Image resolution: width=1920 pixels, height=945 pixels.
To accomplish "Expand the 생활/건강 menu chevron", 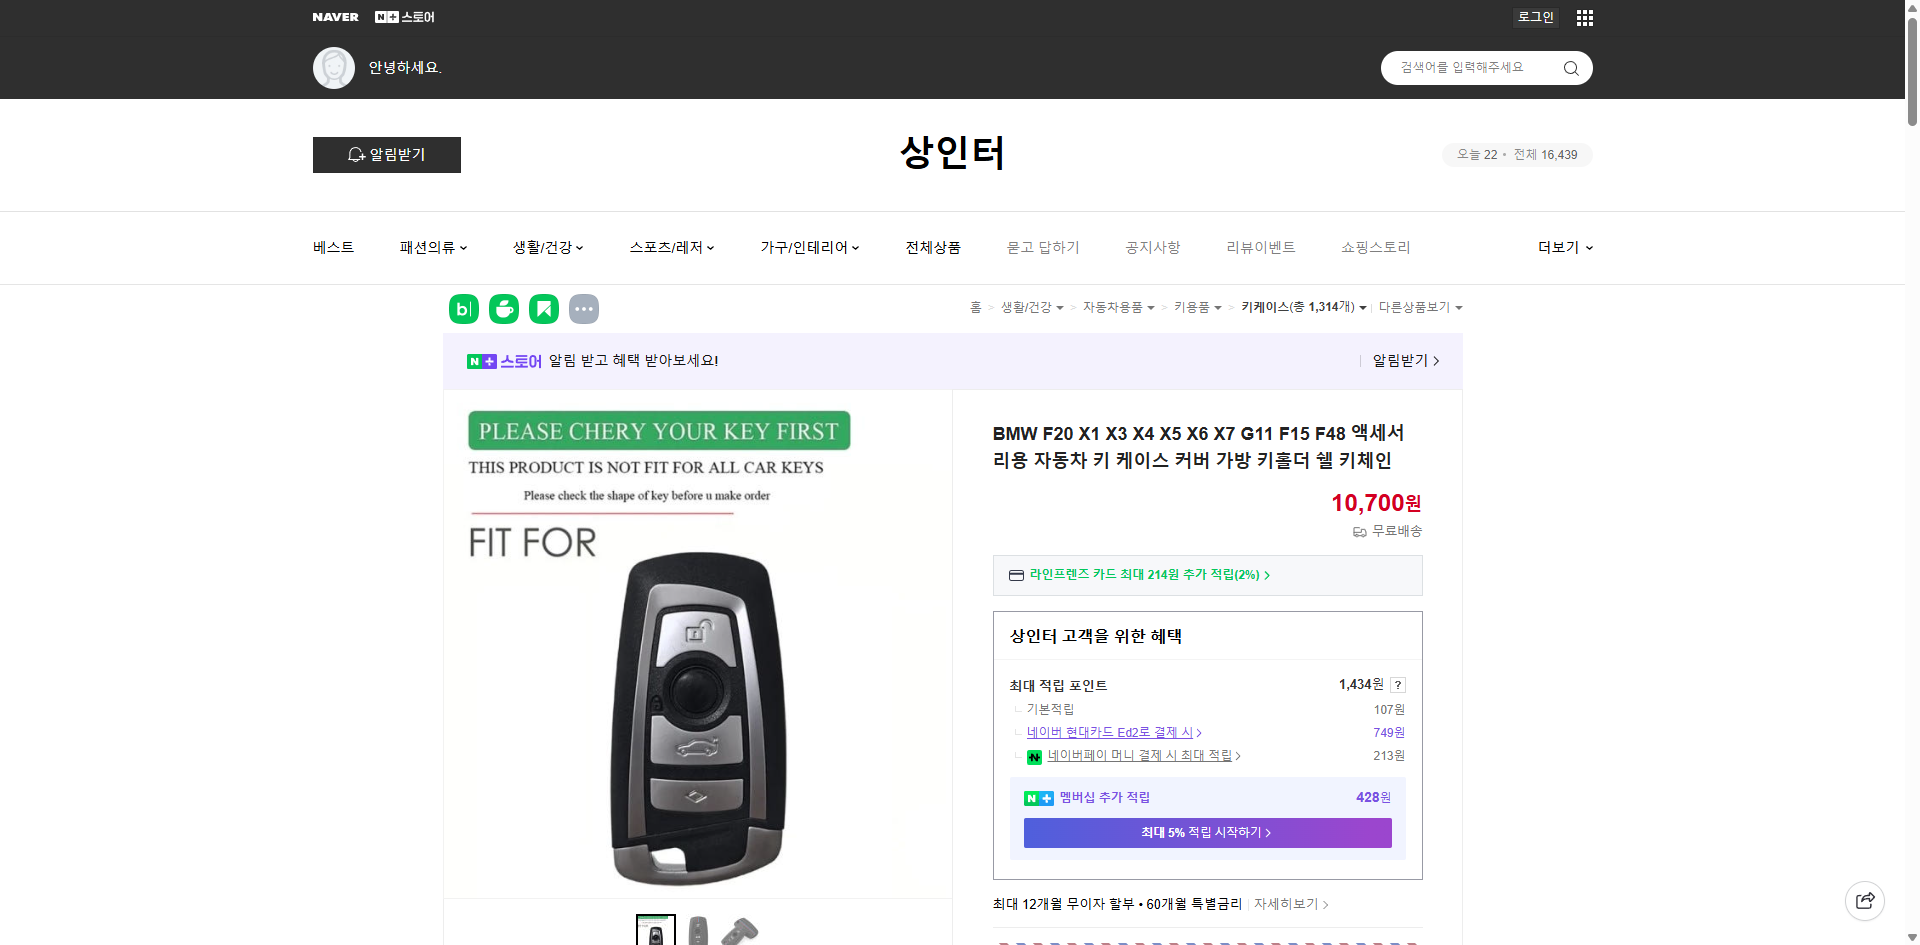I will point(580,247).
